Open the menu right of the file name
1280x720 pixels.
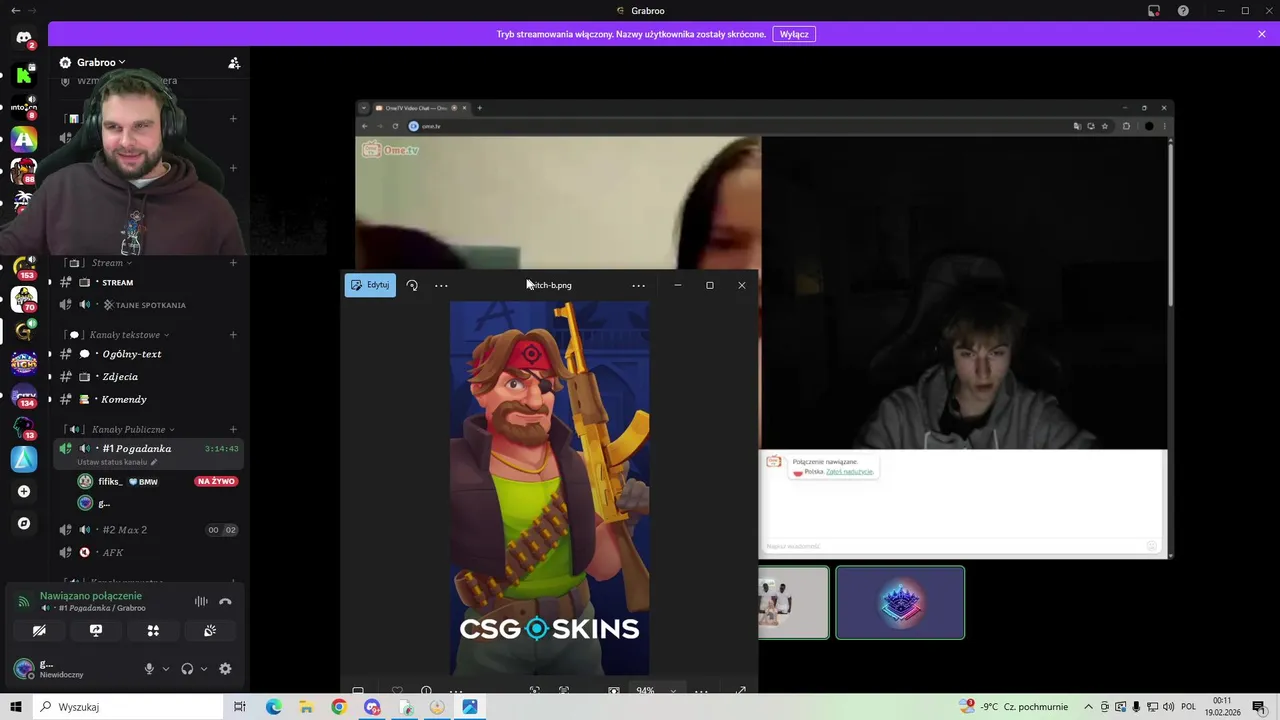(x=638, y=285)
